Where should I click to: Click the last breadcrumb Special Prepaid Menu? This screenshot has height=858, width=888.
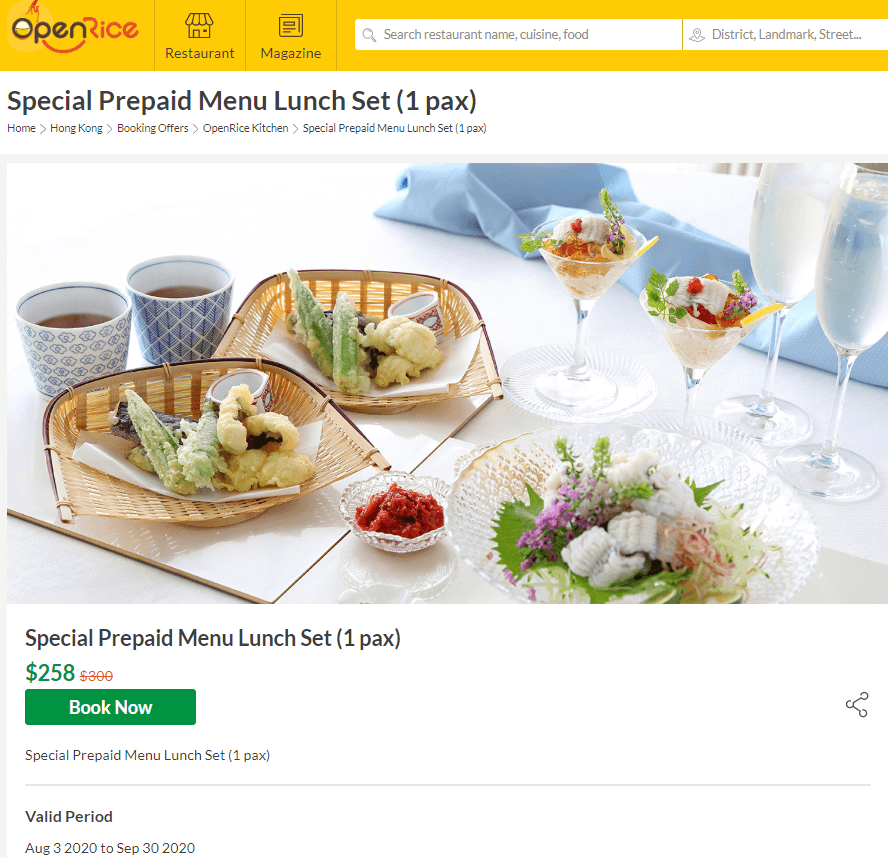click(395, 128)
